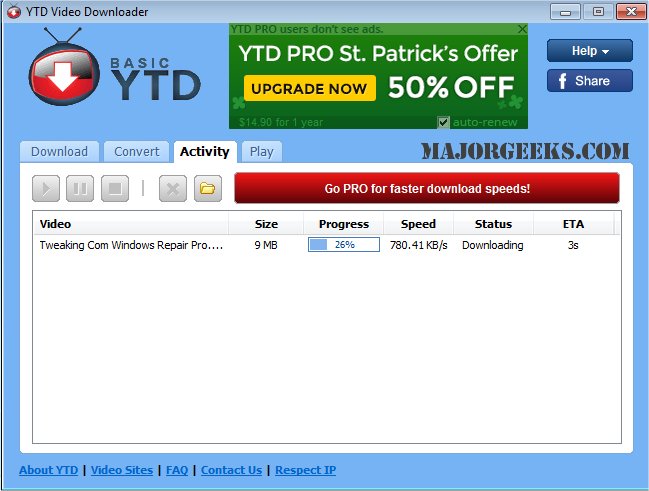Stop the active download
The height and width of the screenshot is (491, 649).
[115, 189]
